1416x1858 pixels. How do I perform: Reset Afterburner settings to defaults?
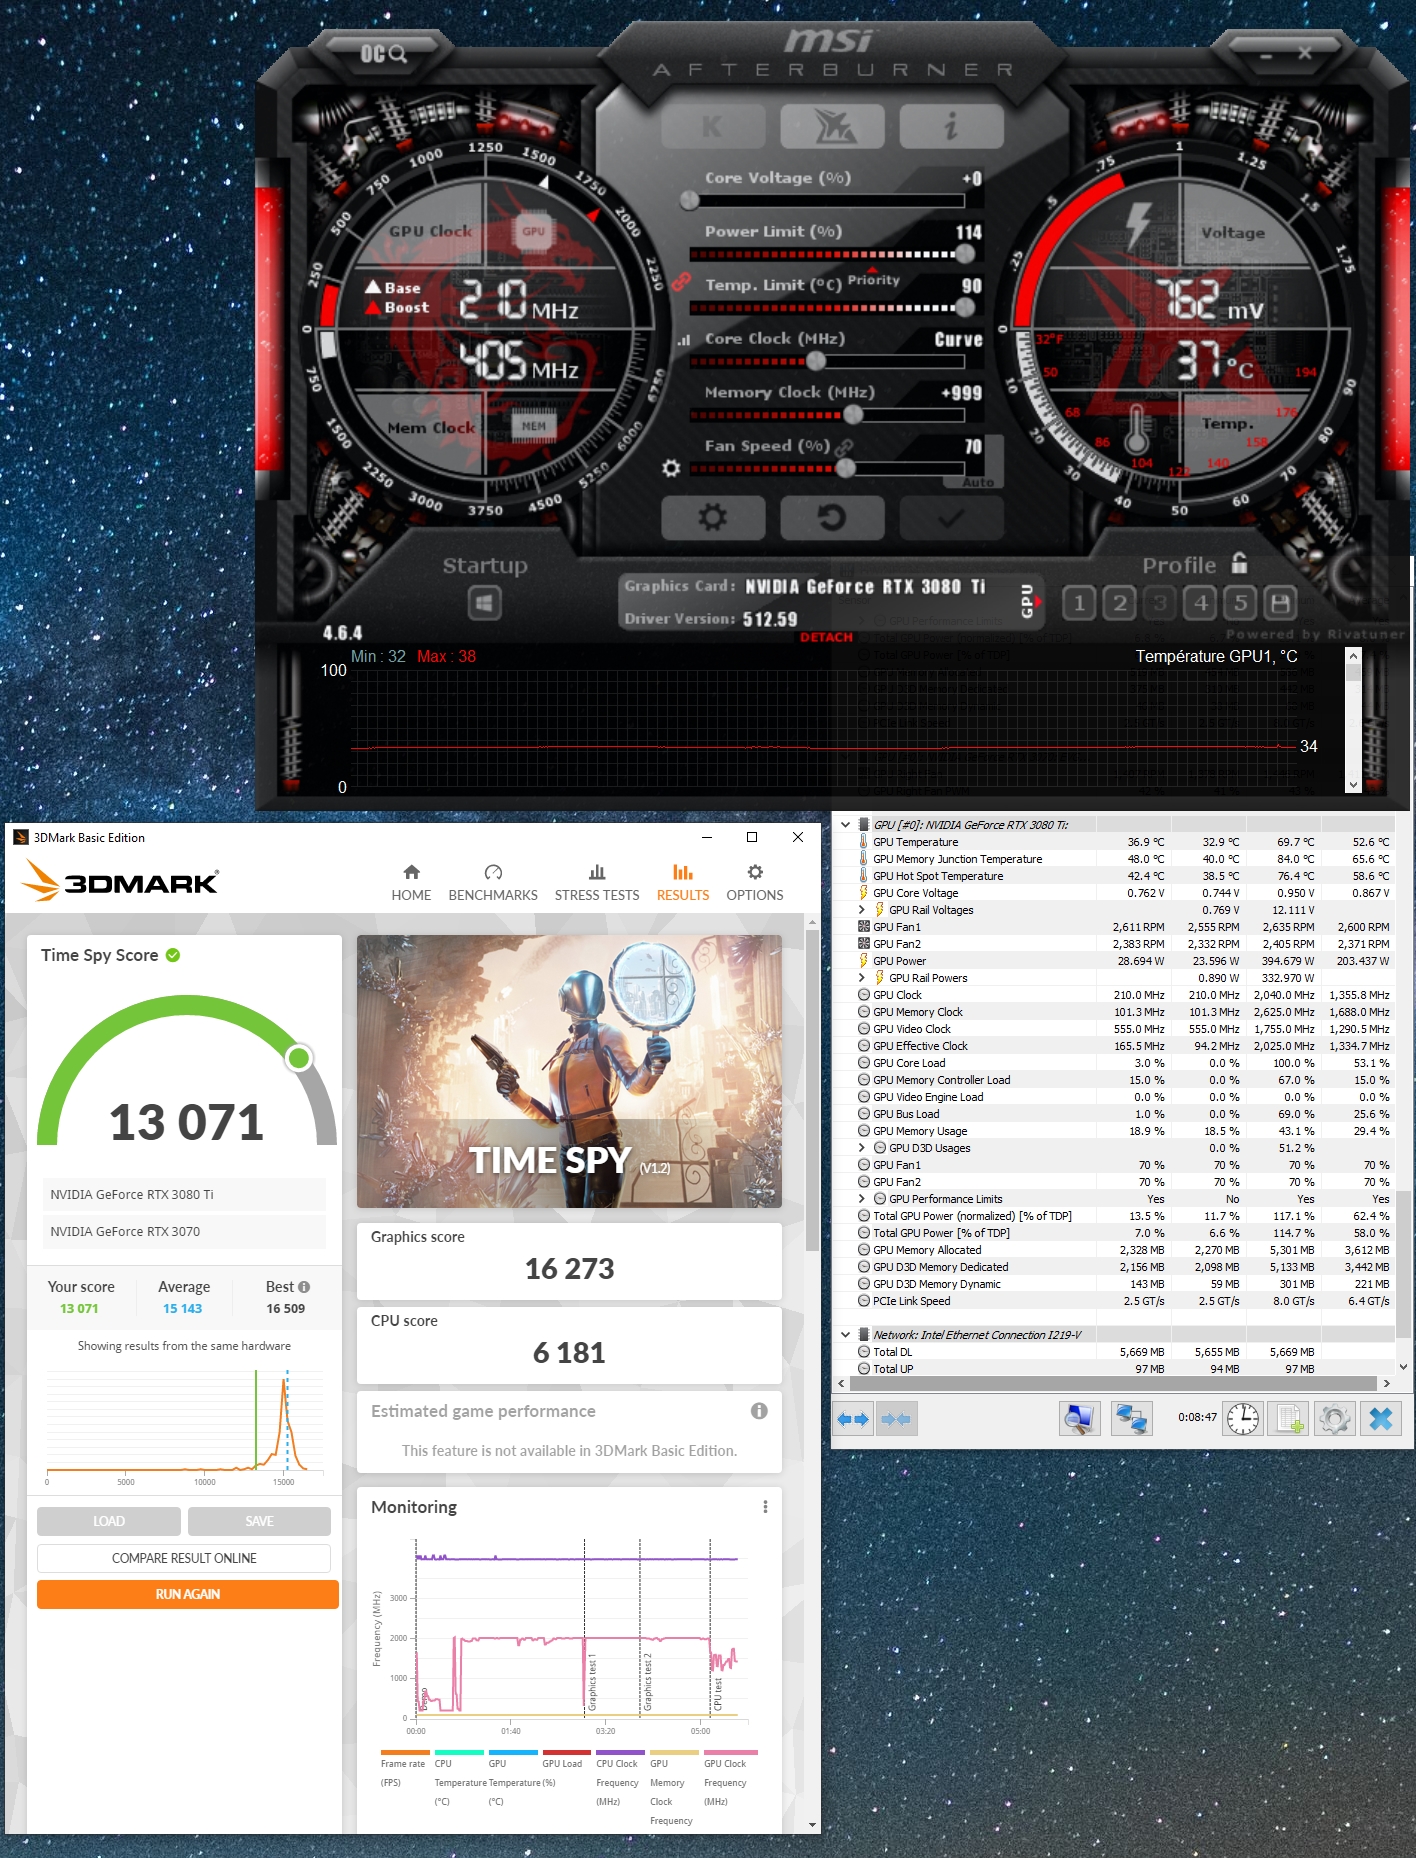click(832, 518)
